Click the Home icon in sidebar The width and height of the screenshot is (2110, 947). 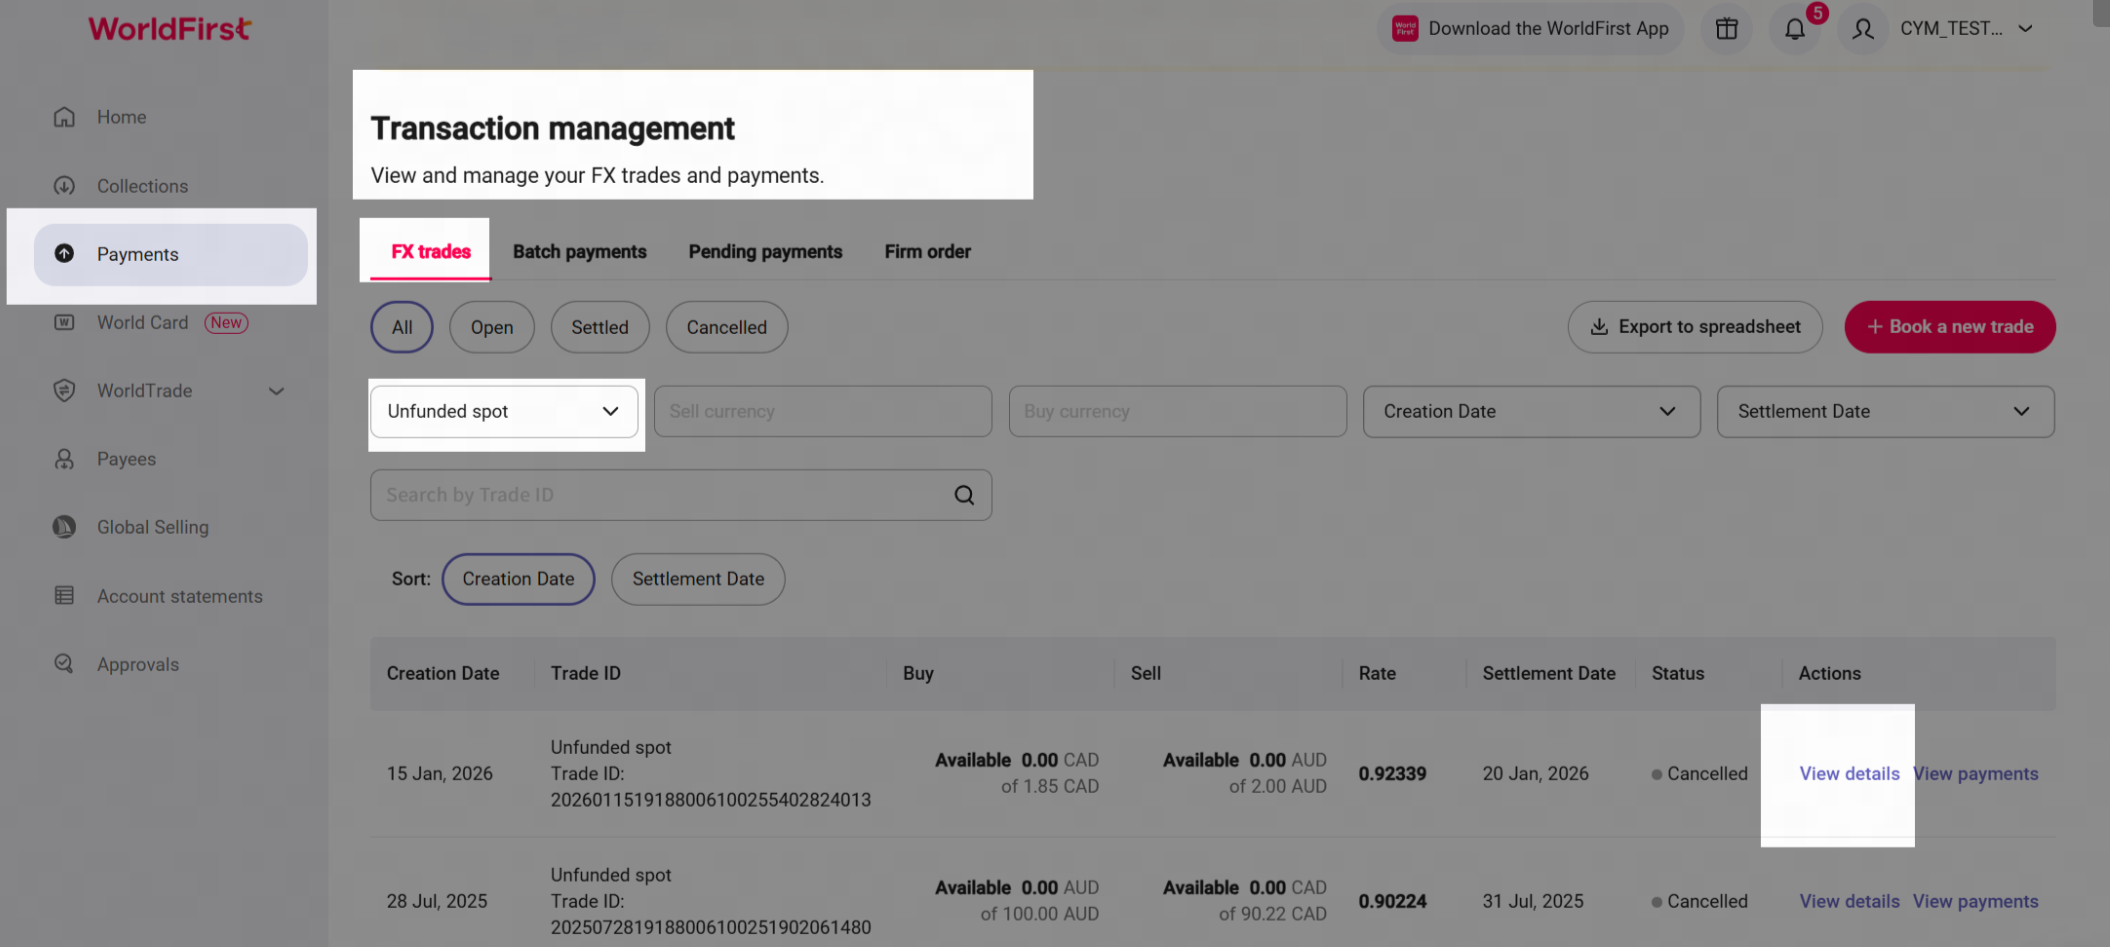(x=64, y=117)
